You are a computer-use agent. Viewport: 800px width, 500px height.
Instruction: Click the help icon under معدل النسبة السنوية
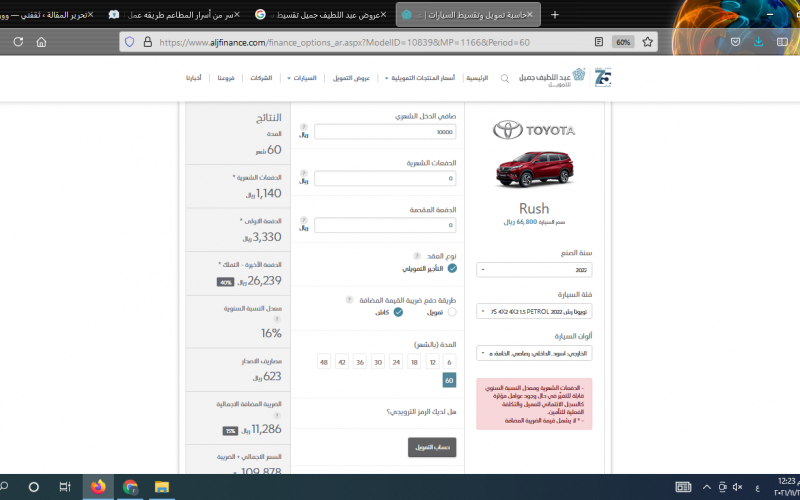click(277, 319)
